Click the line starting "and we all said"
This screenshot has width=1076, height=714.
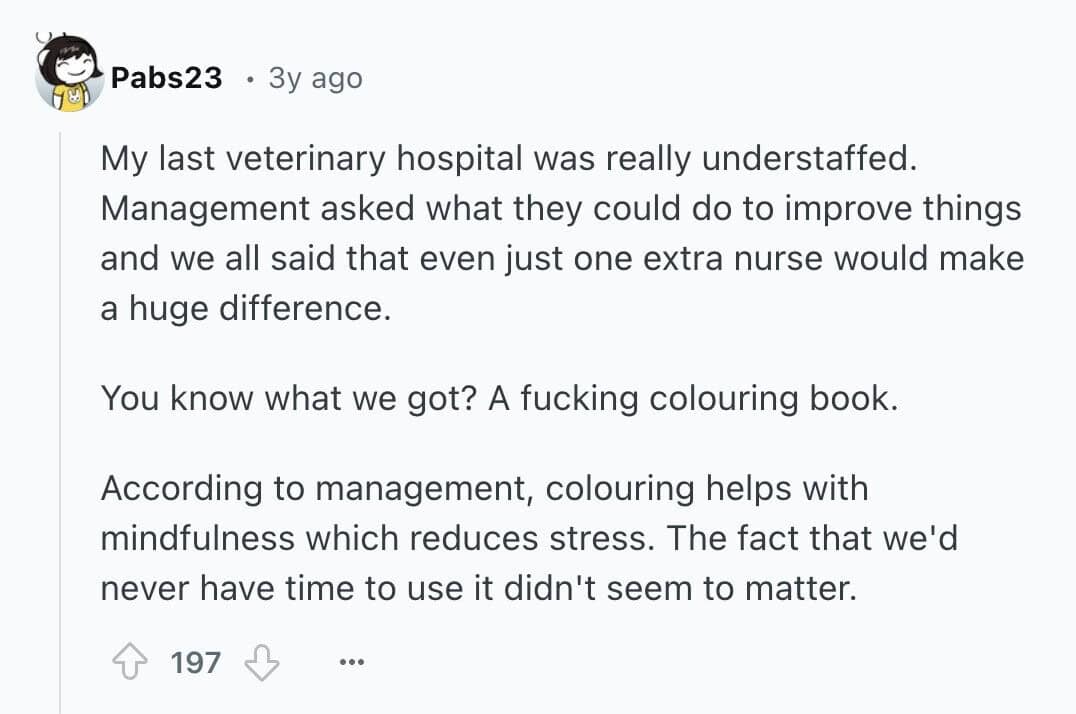pos(561,259)
